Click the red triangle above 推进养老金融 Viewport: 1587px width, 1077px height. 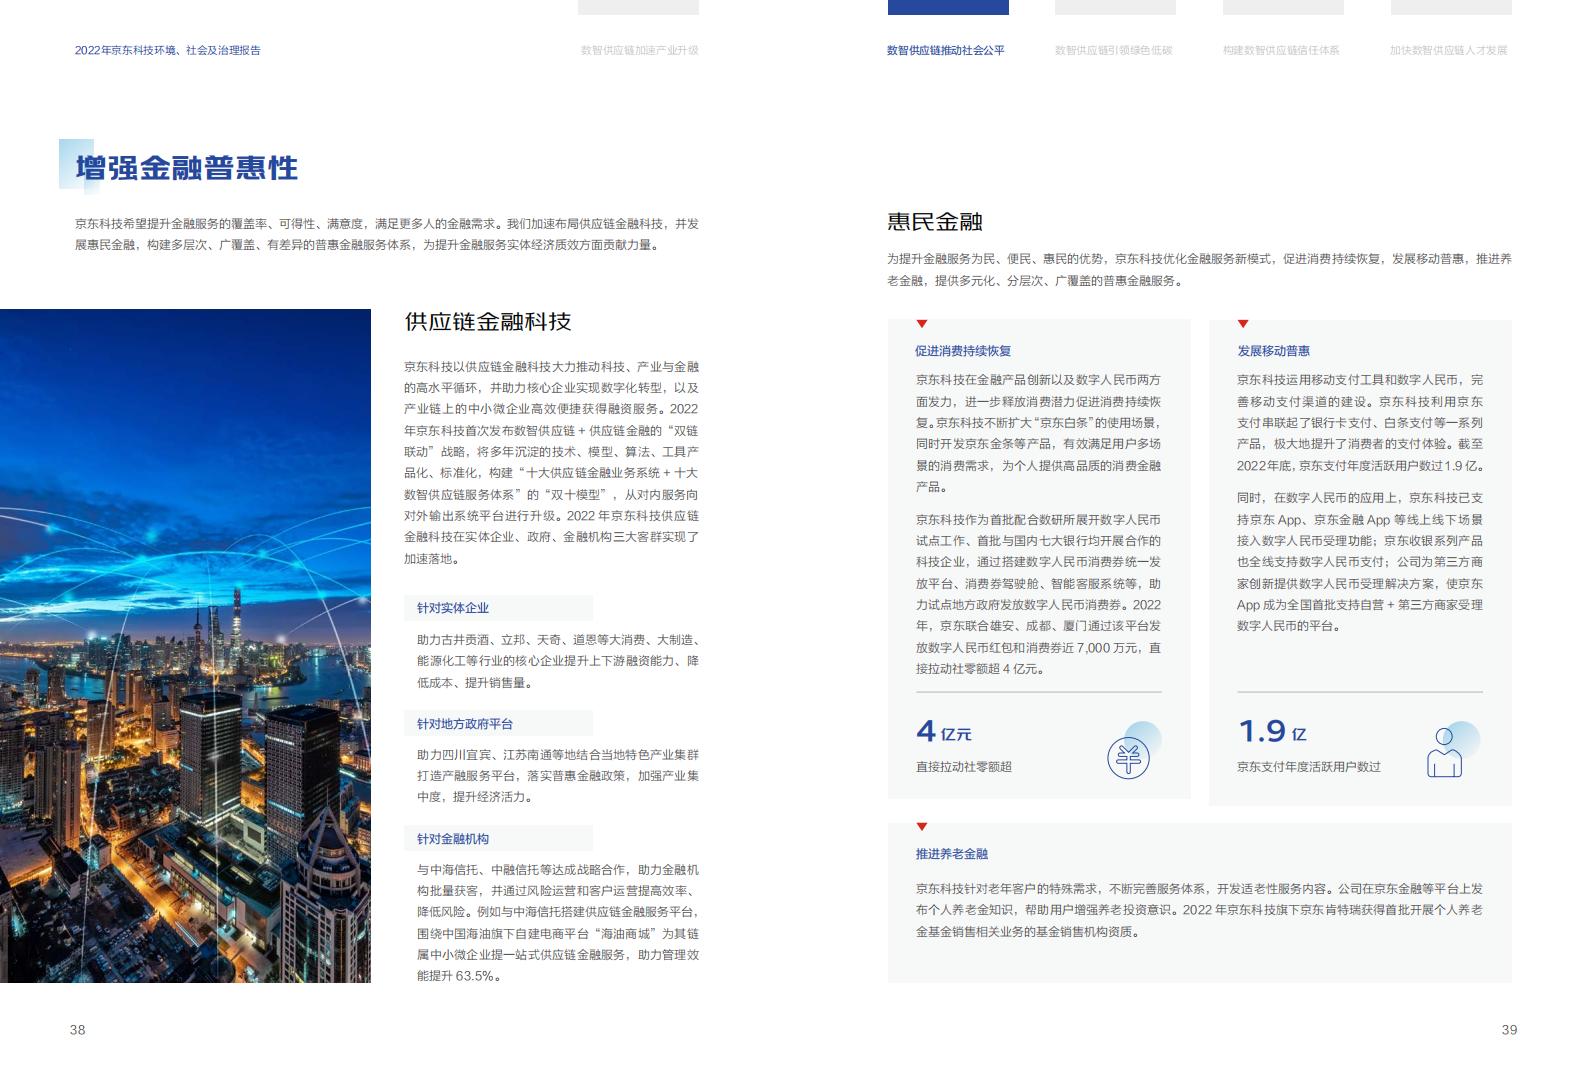[922, 827]
